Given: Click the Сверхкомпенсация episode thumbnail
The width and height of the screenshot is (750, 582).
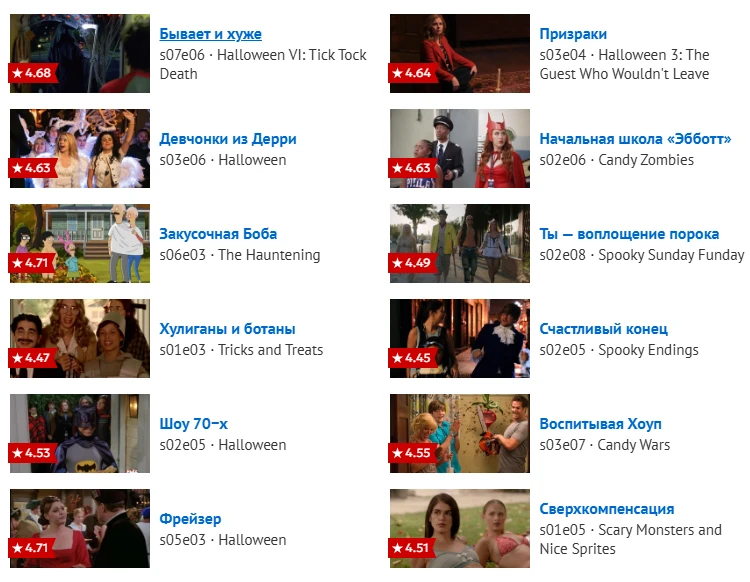Looking at the screenshot, I should 460,528.
